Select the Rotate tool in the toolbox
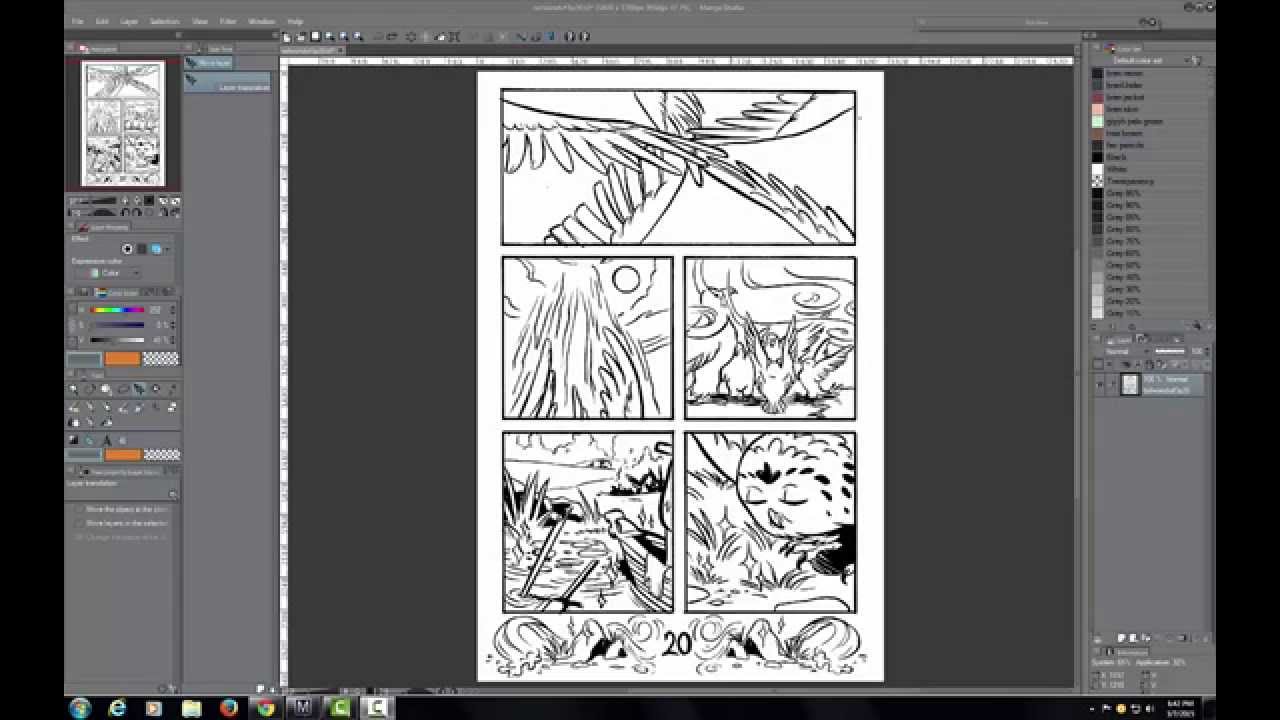Viewport: 1280px width, 720px height. pyautogui.click(x=90, y=389)
